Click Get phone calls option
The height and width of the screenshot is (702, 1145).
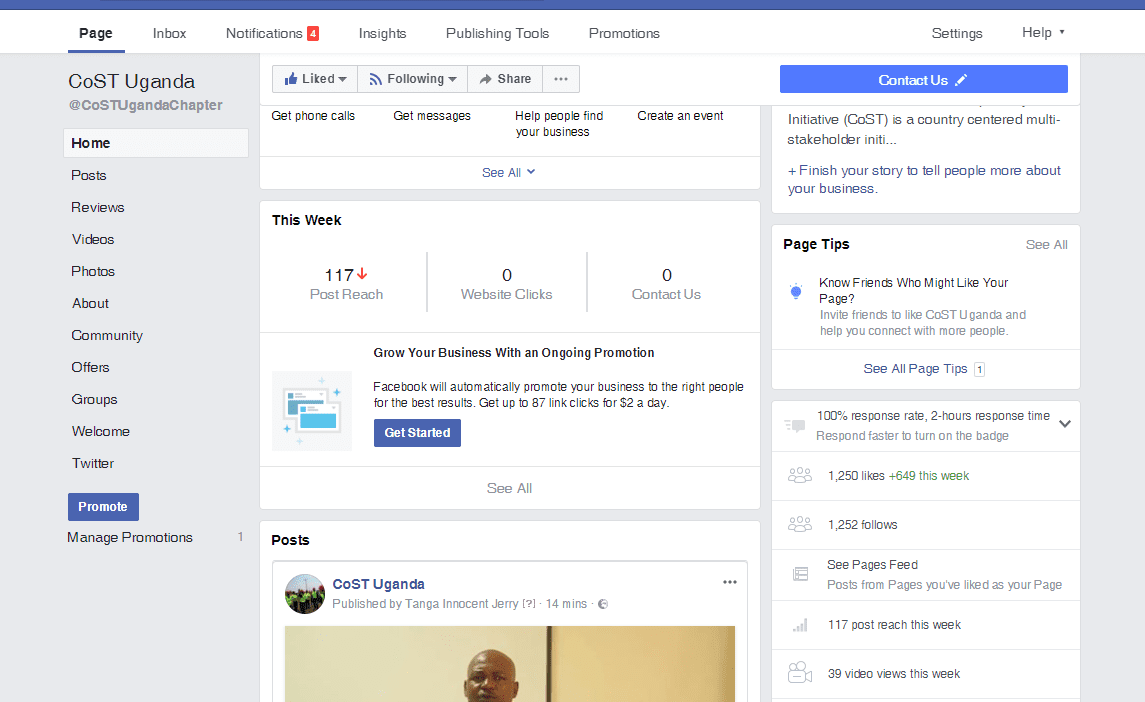[313, 116]
